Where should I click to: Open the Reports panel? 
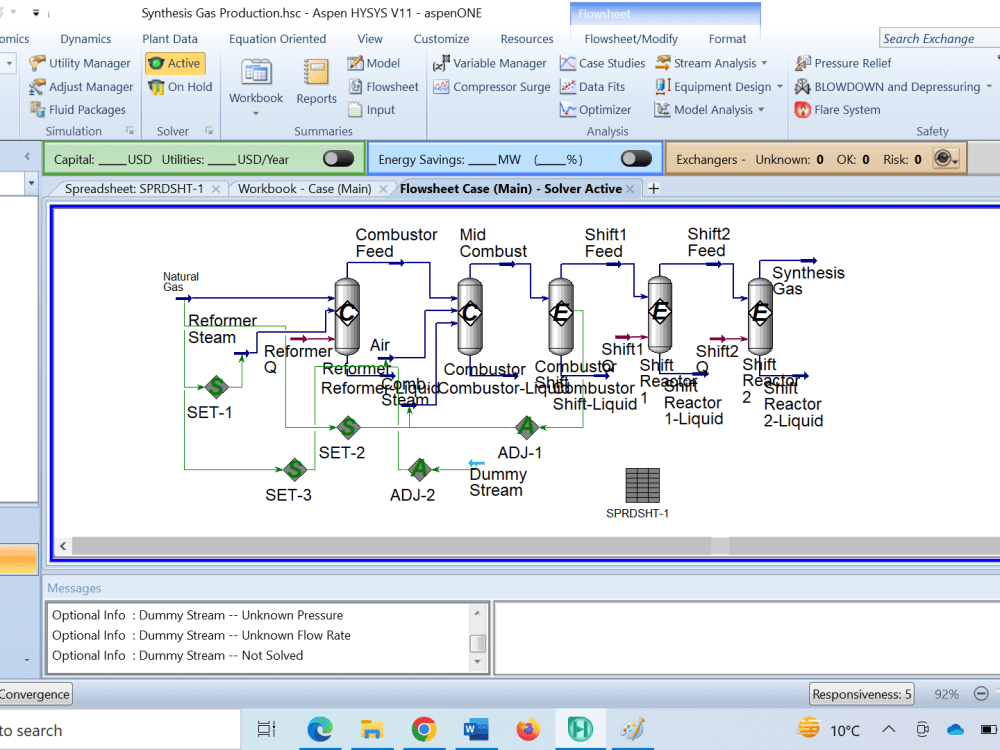tap(316, 82)
